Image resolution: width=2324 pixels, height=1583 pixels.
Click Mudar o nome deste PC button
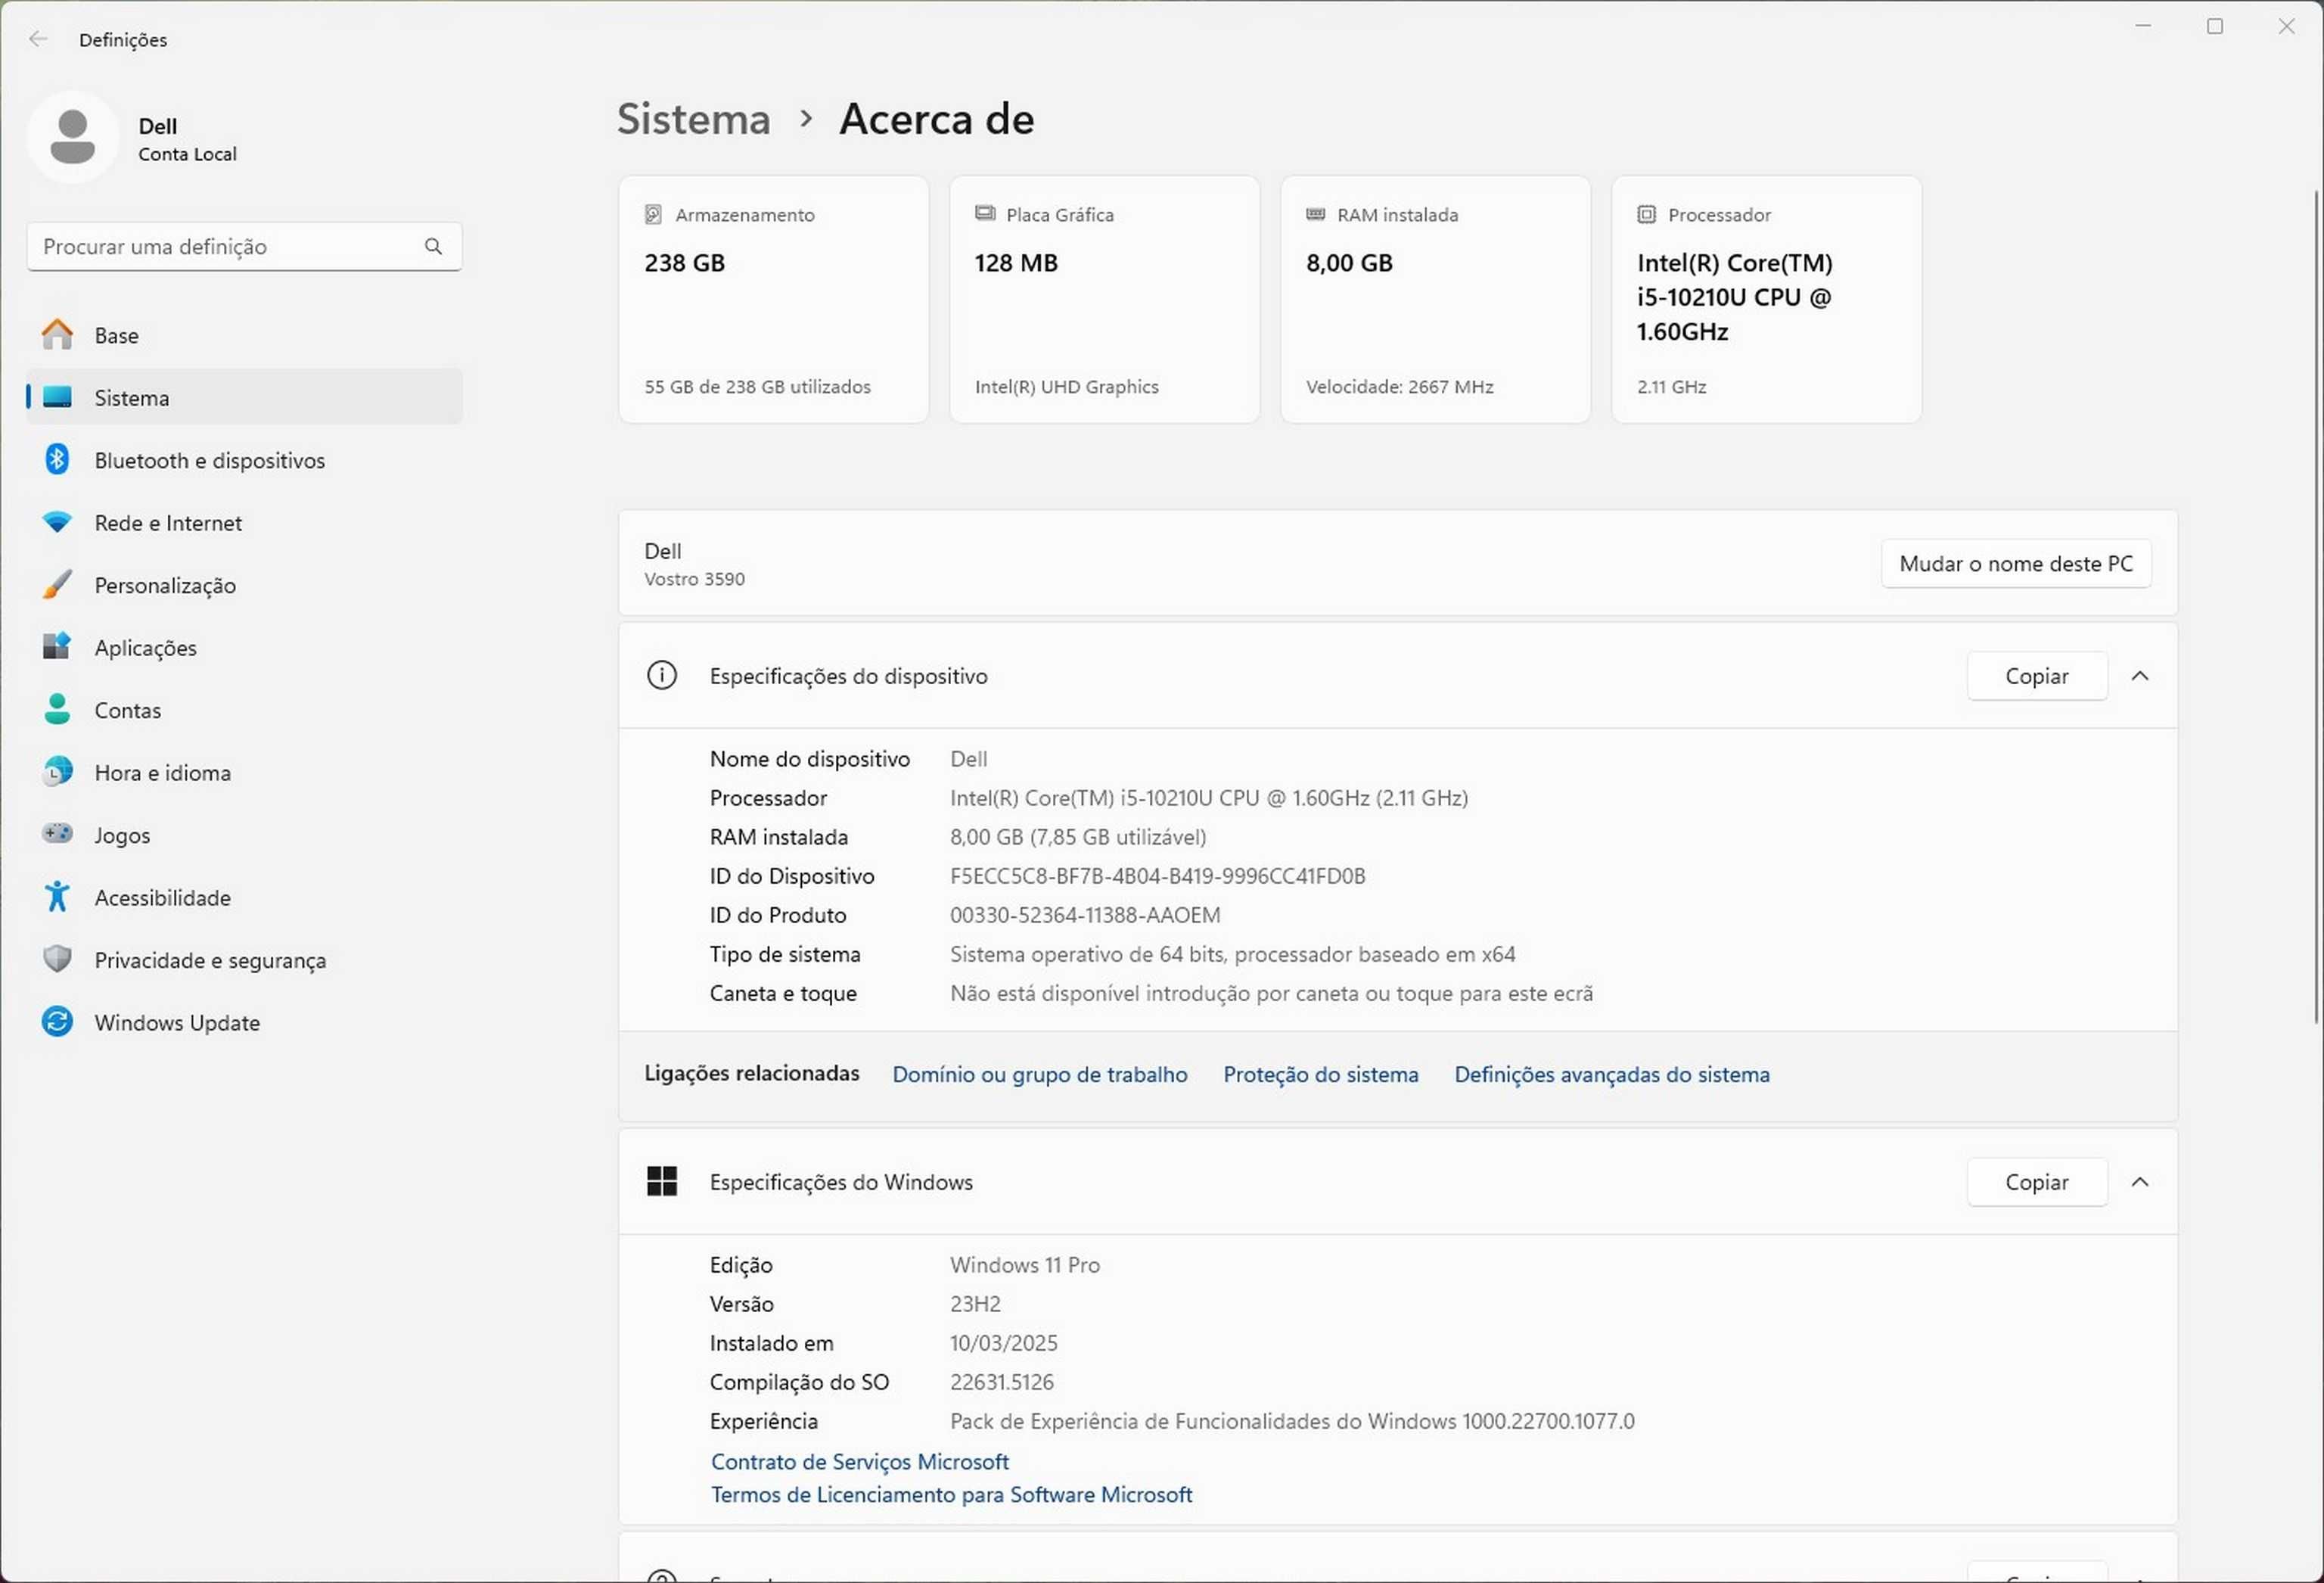[x=2016, y=563]
